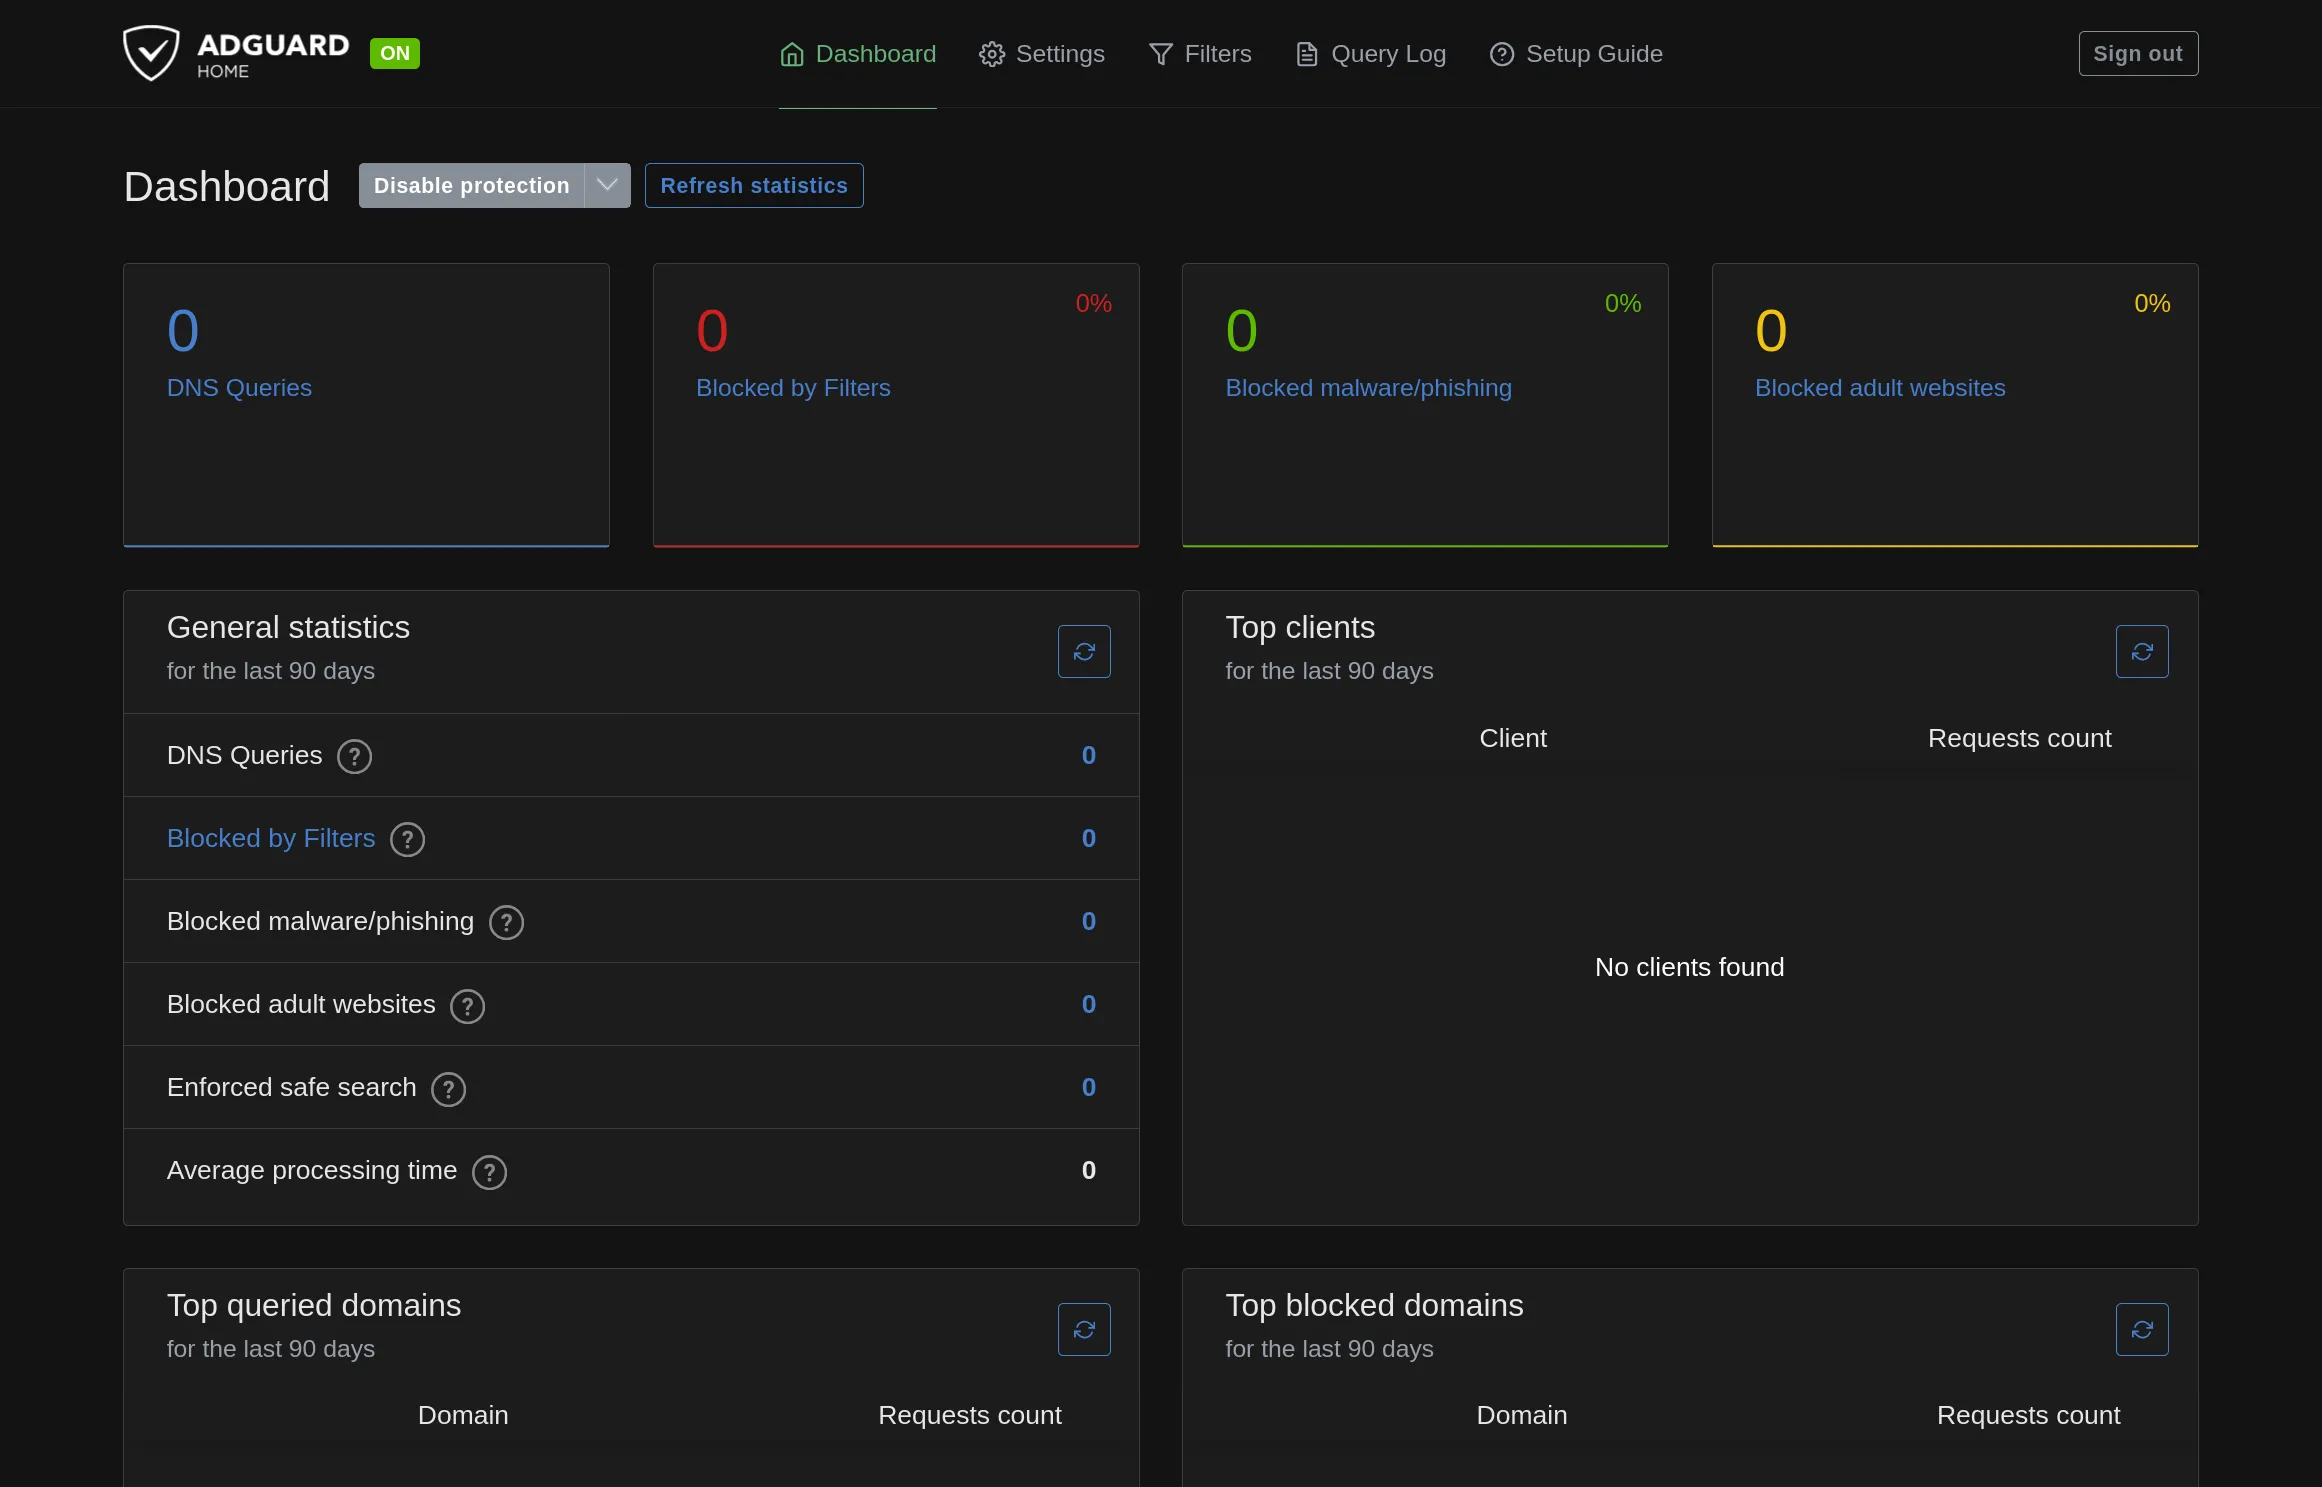This screenshot has height=1487, width=2322.
Task: Refresh the Top queried domains card
Action: click(x=1084, y=1329)
